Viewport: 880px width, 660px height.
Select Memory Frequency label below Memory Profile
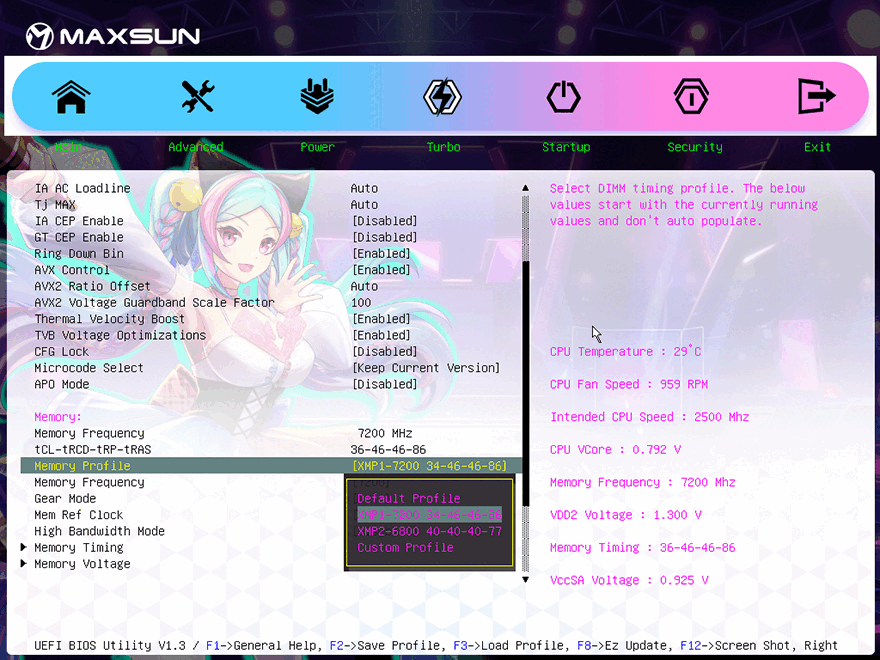(89, 482)
